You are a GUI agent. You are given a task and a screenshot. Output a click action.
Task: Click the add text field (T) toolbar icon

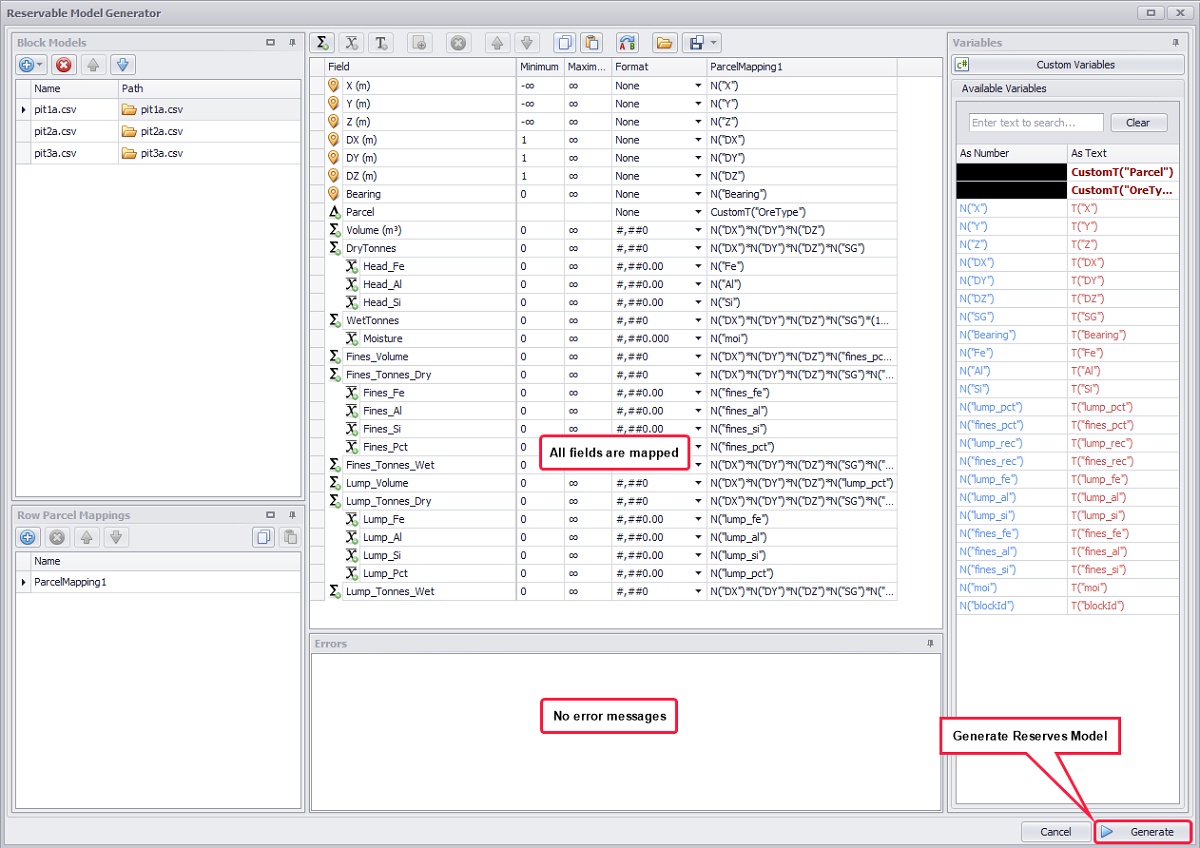click(380, 43)
